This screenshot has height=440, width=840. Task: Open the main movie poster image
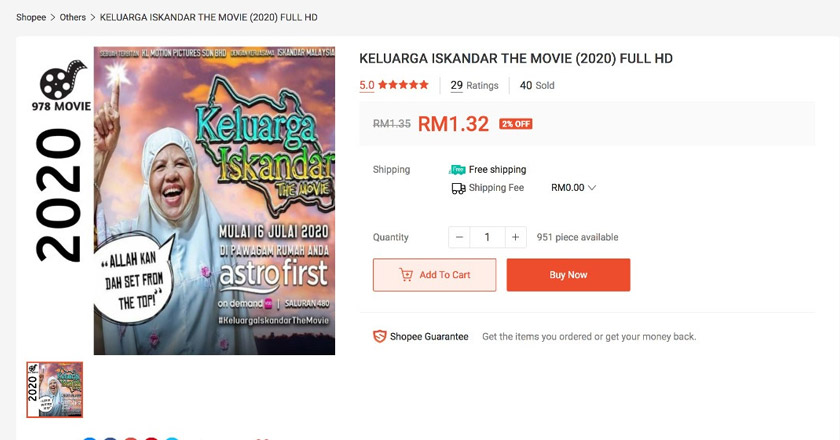tap(214, 200)
